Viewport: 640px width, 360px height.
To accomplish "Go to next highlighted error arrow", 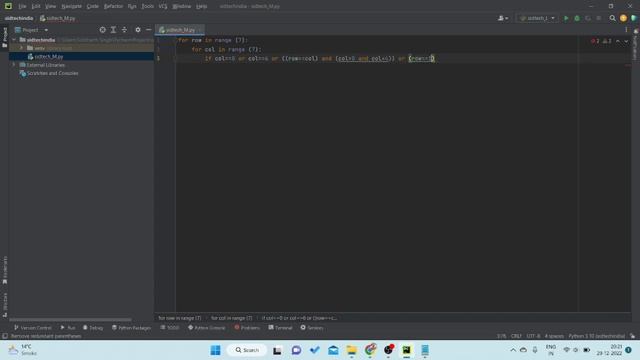I will point(626,41).
